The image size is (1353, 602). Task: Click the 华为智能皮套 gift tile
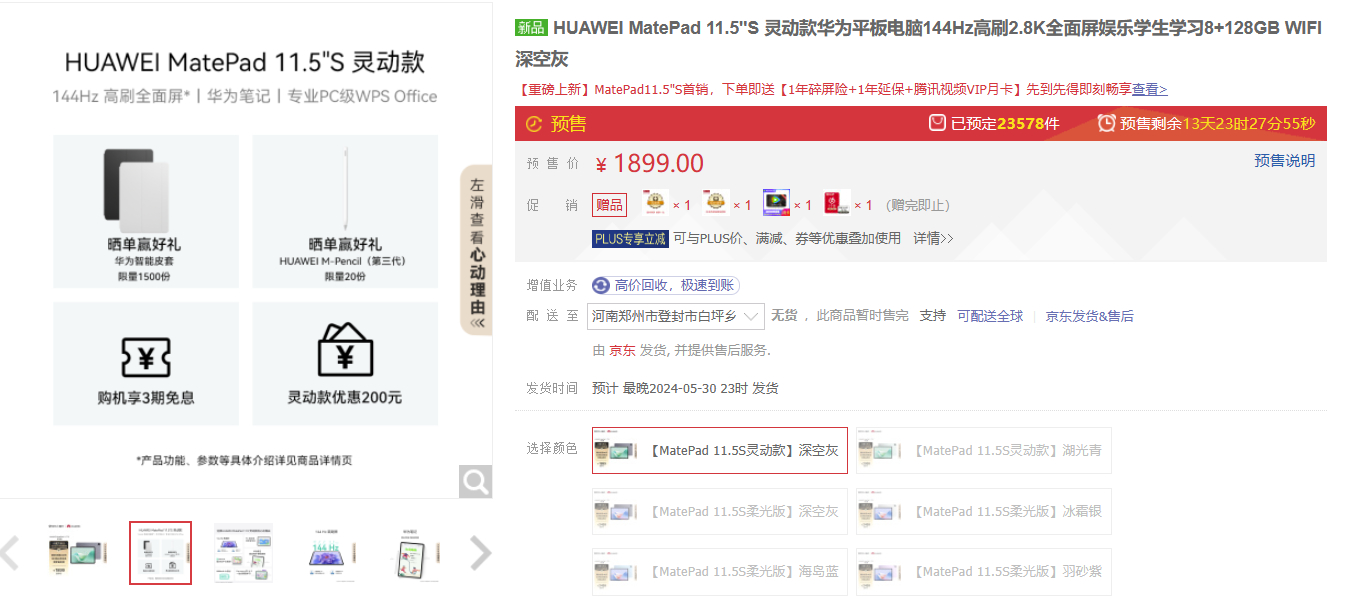click(x=146, y=211)
